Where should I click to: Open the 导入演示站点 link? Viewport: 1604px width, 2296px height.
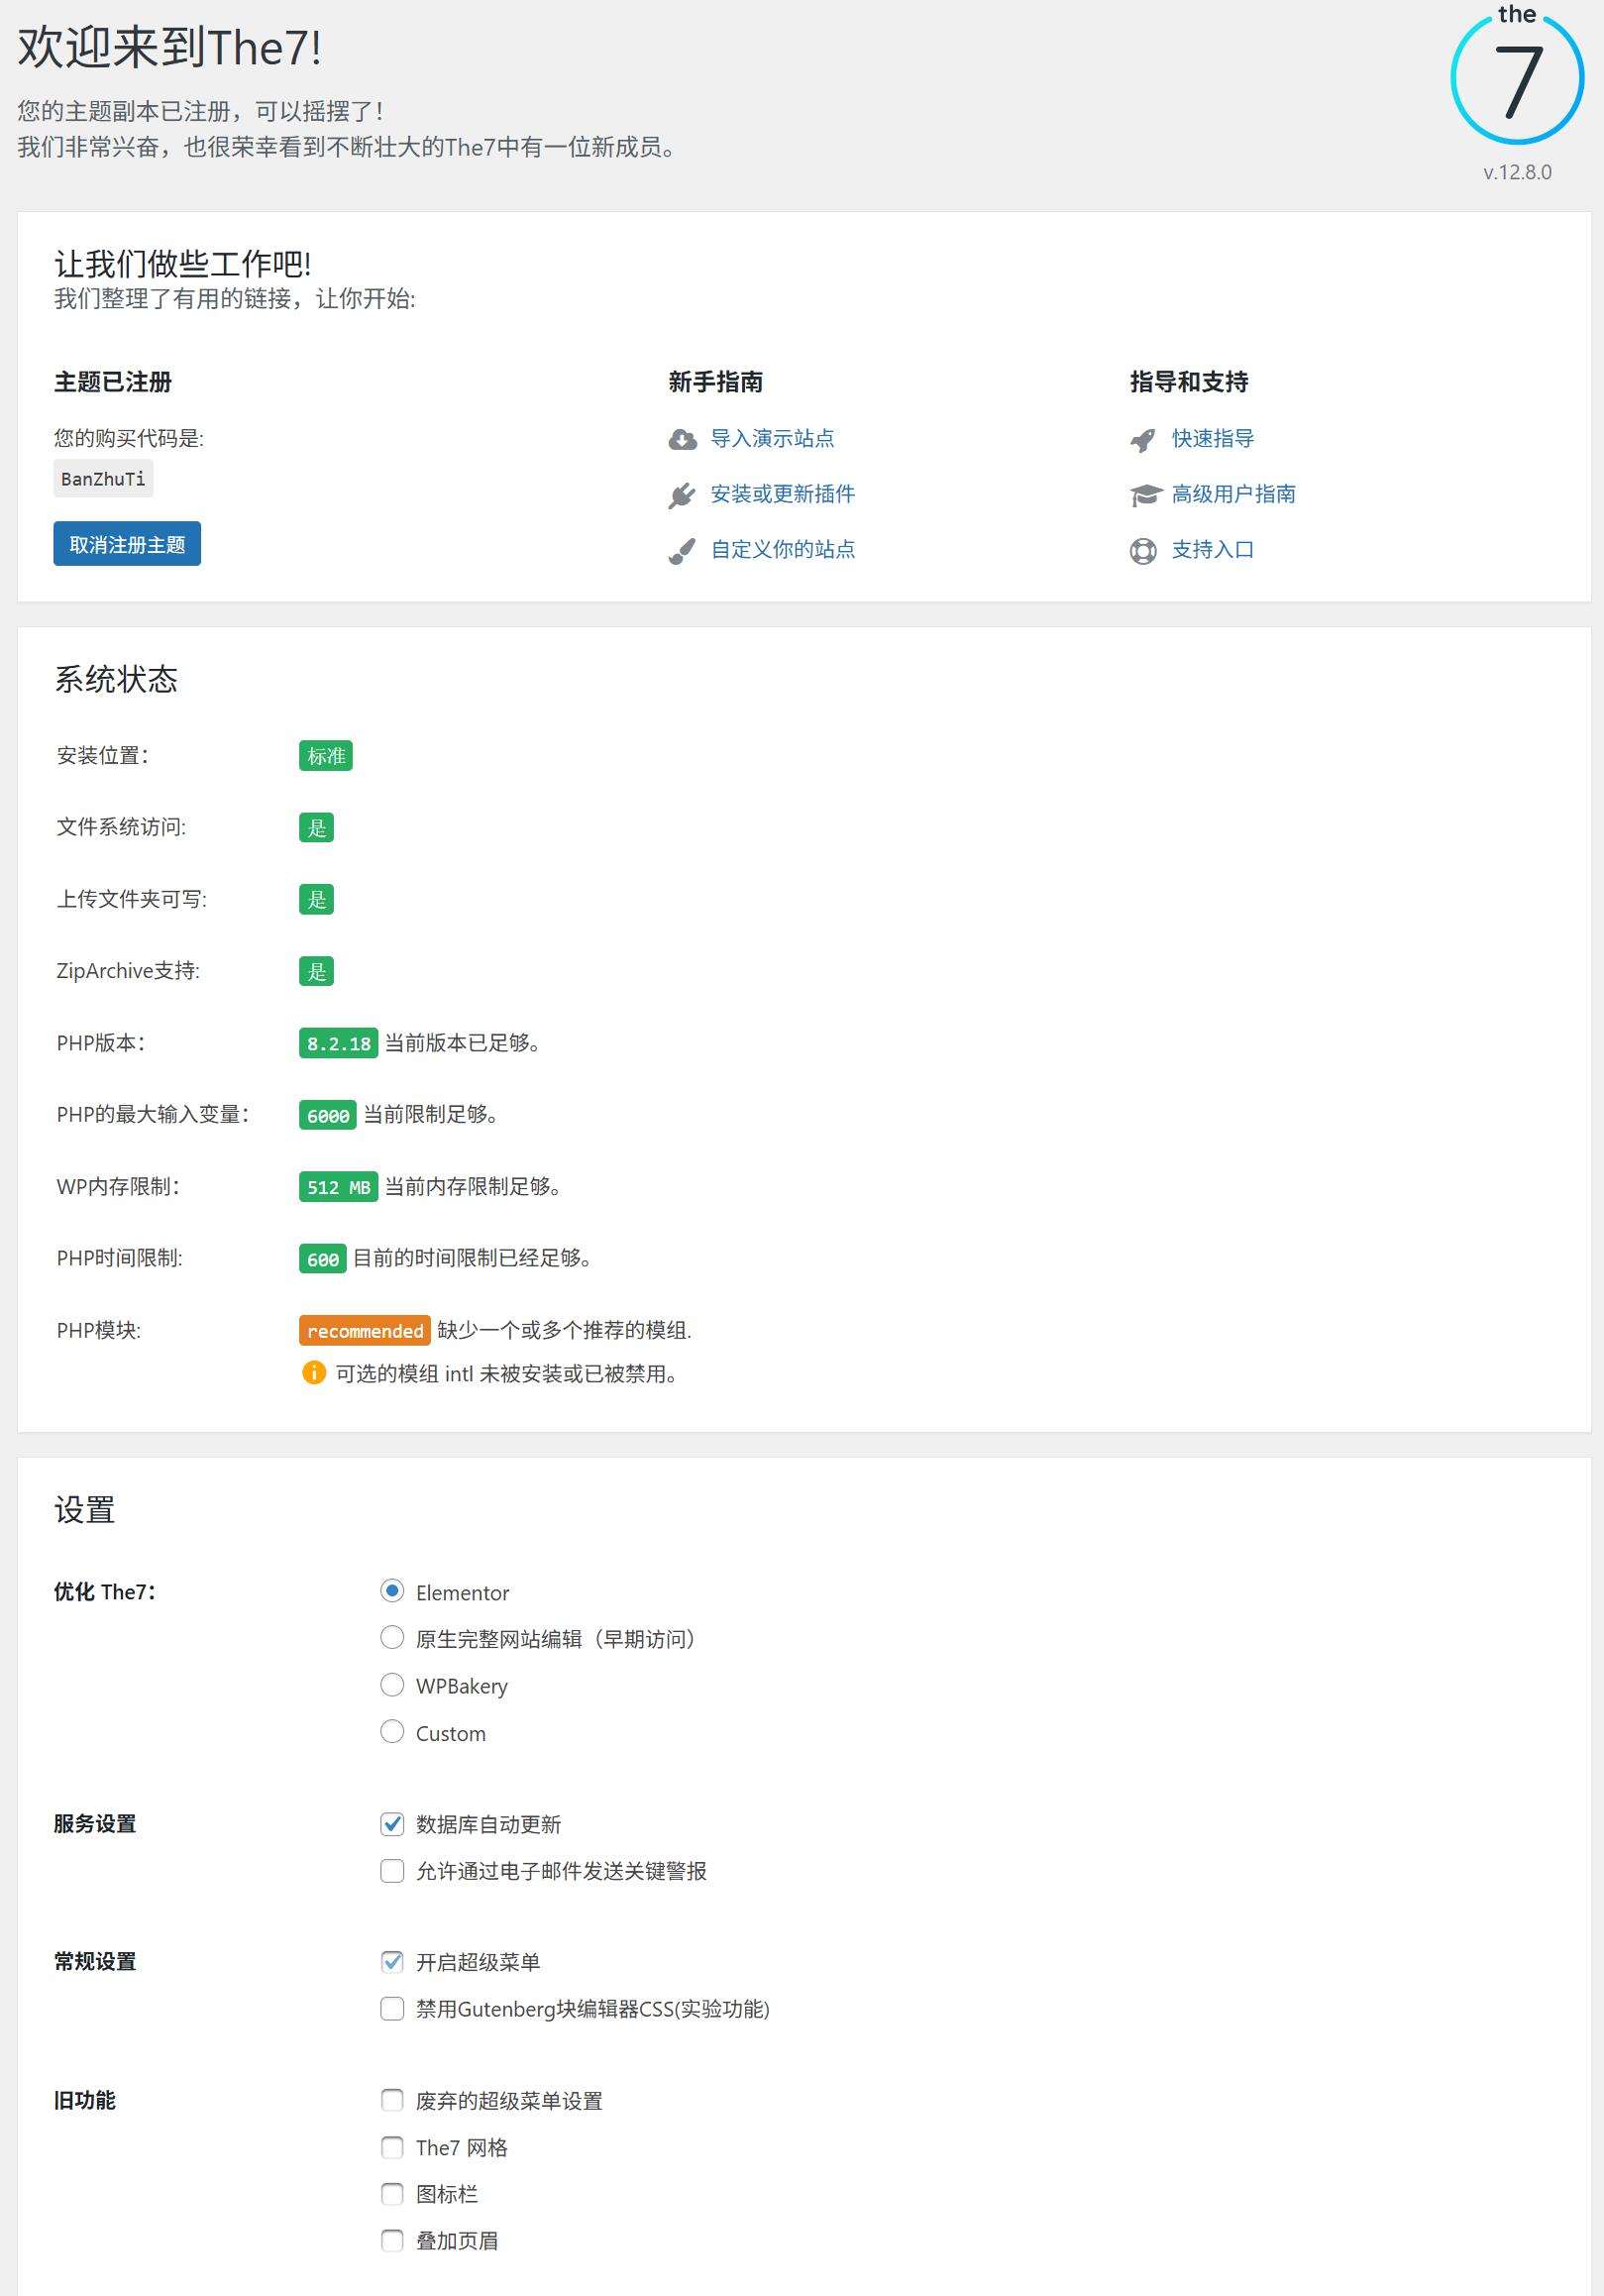(772, 438)
